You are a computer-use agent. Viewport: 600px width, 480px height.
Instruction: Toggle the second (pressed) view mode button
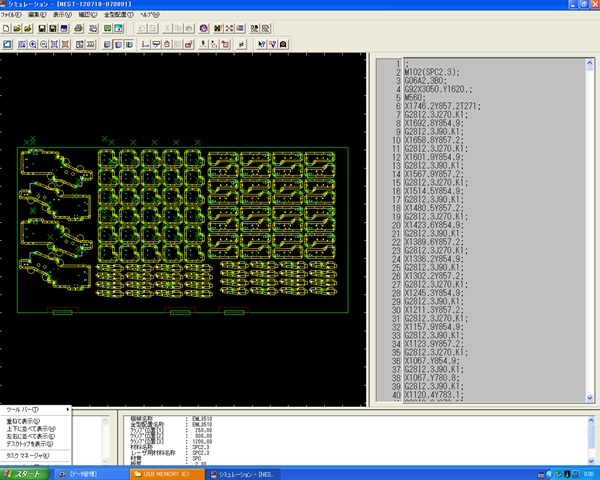coord(119,44)
